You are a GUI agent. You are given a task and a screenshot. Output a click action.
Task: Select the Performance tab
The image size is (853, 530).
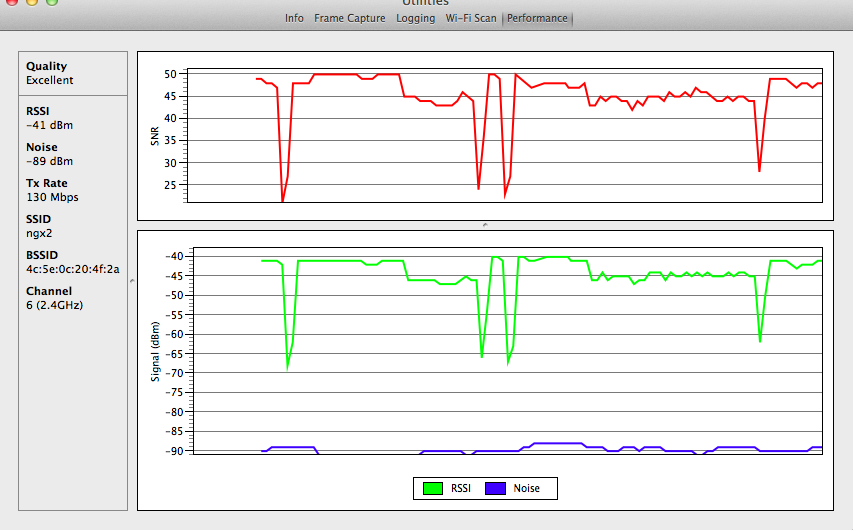(537, 18)
